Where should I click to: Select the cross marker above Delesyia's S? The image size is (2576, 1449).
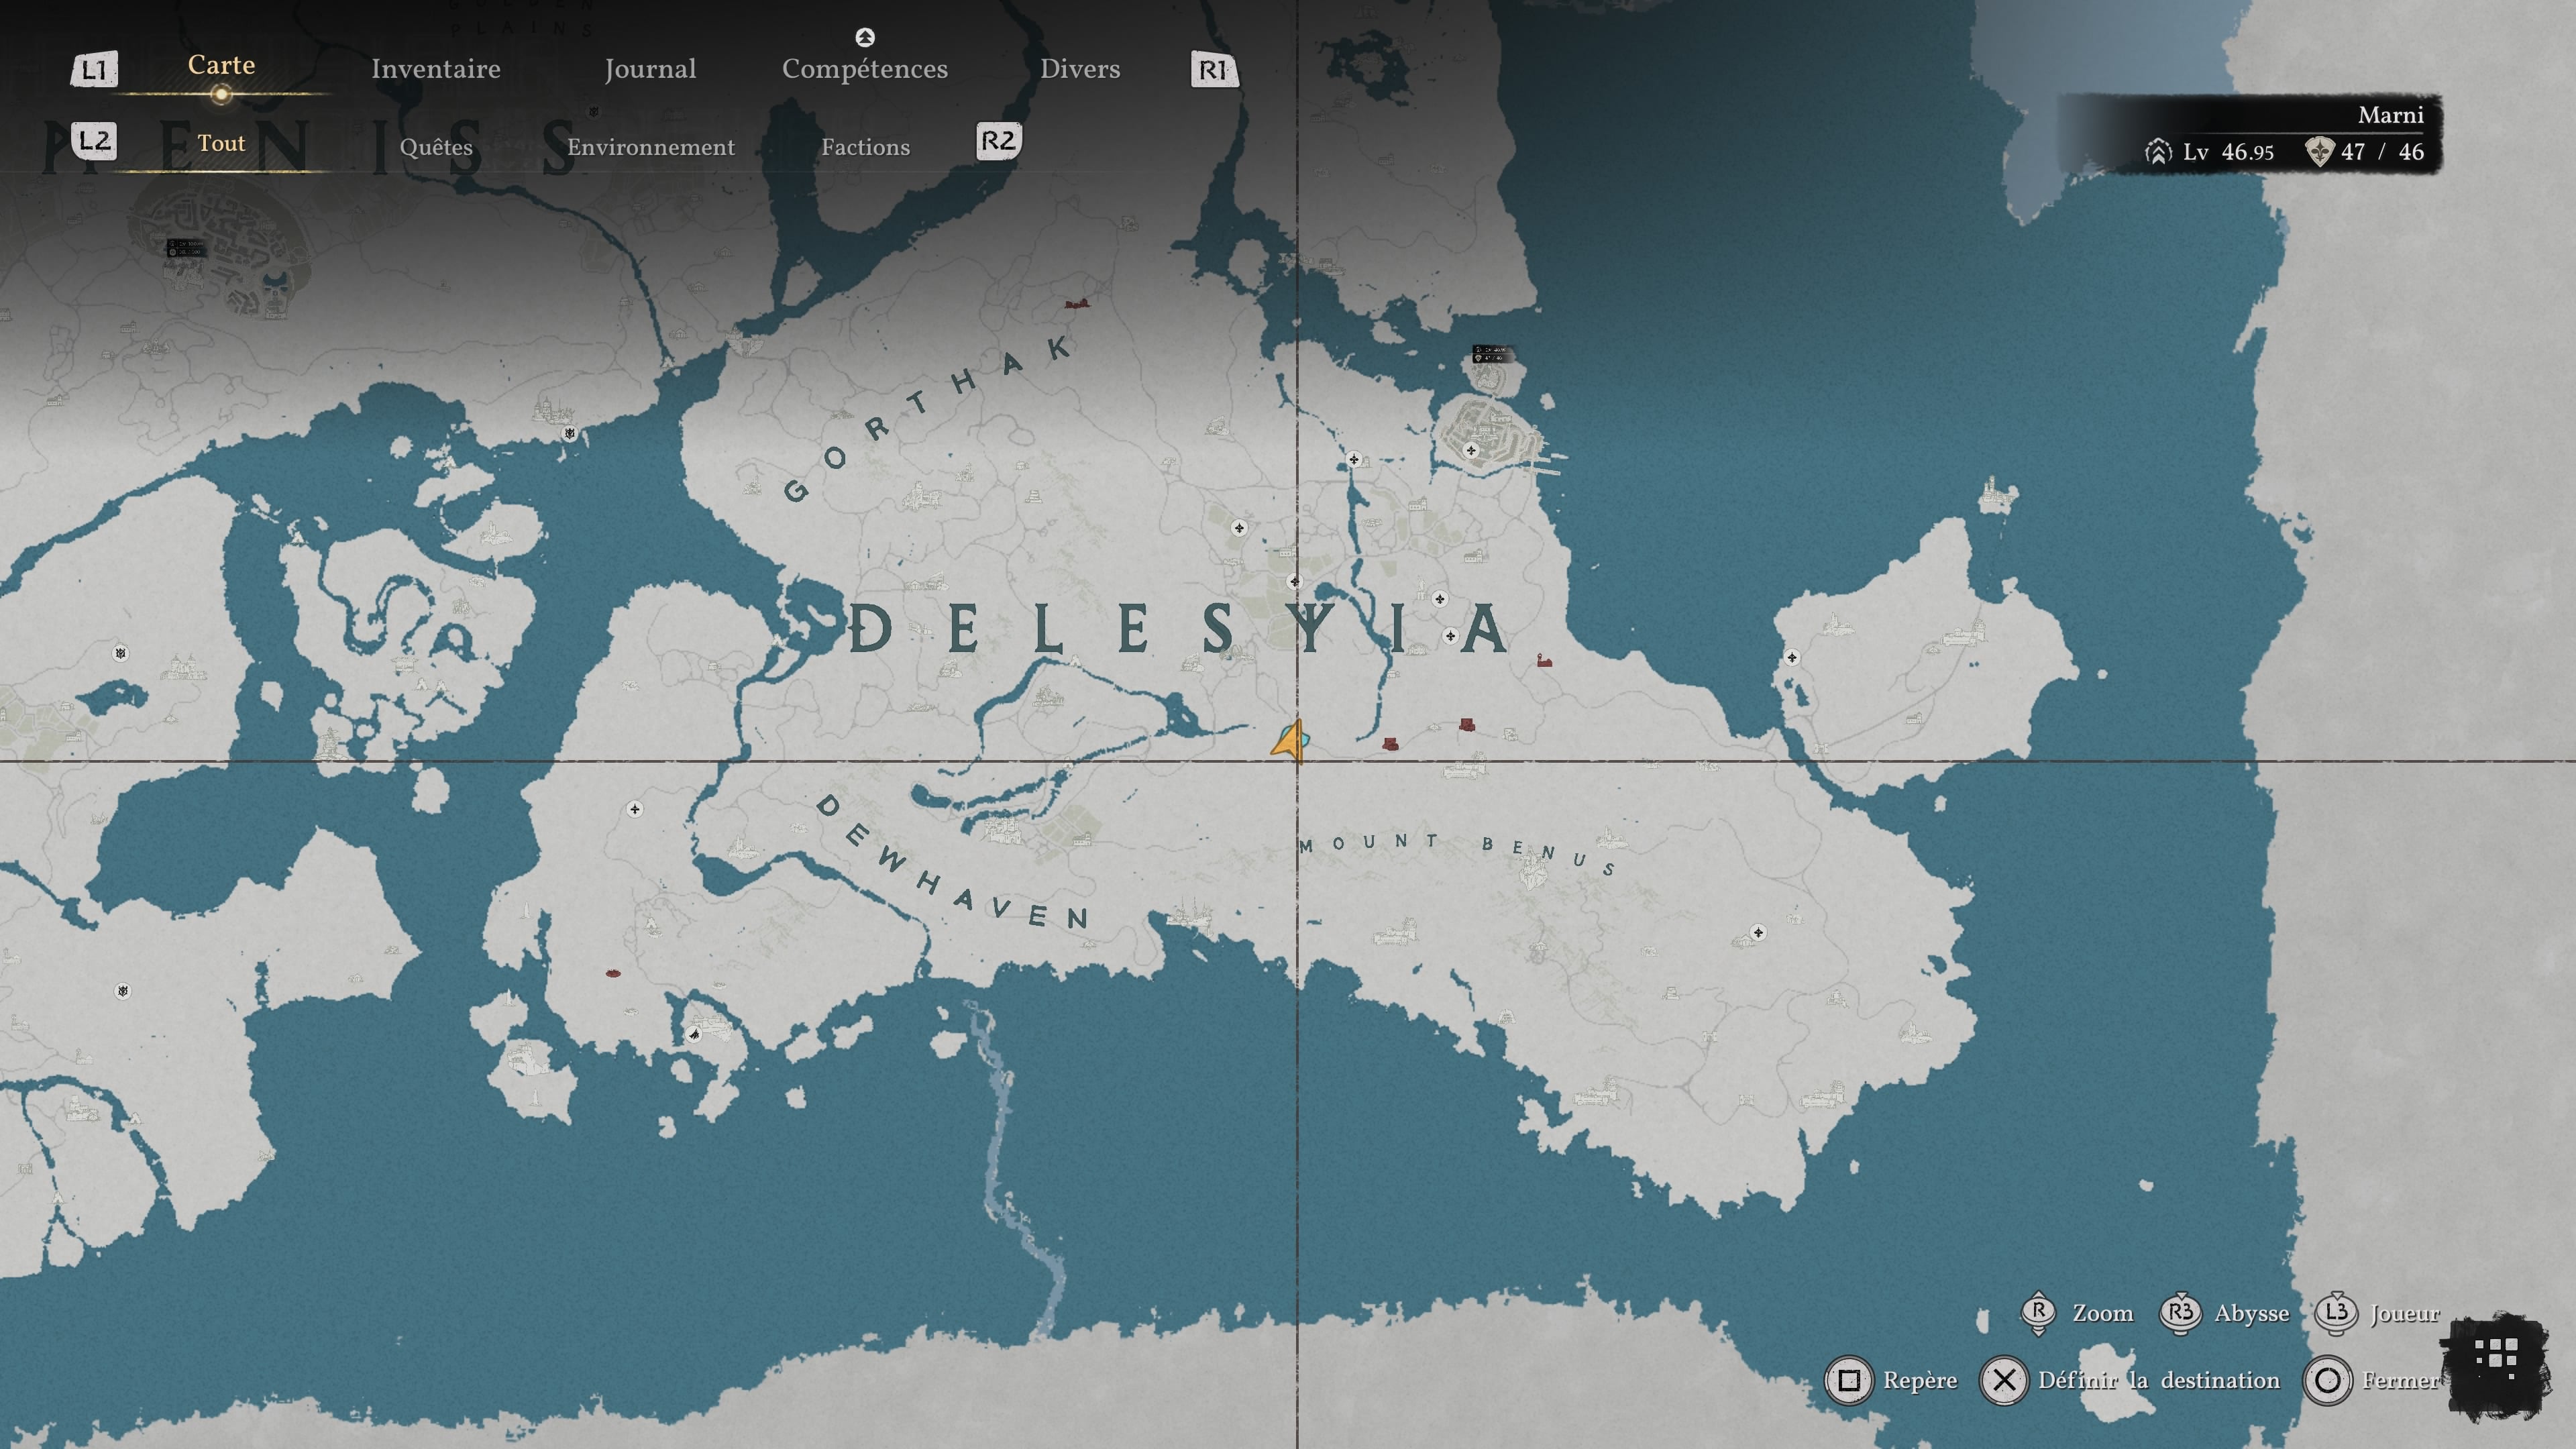coord(1239,527)
